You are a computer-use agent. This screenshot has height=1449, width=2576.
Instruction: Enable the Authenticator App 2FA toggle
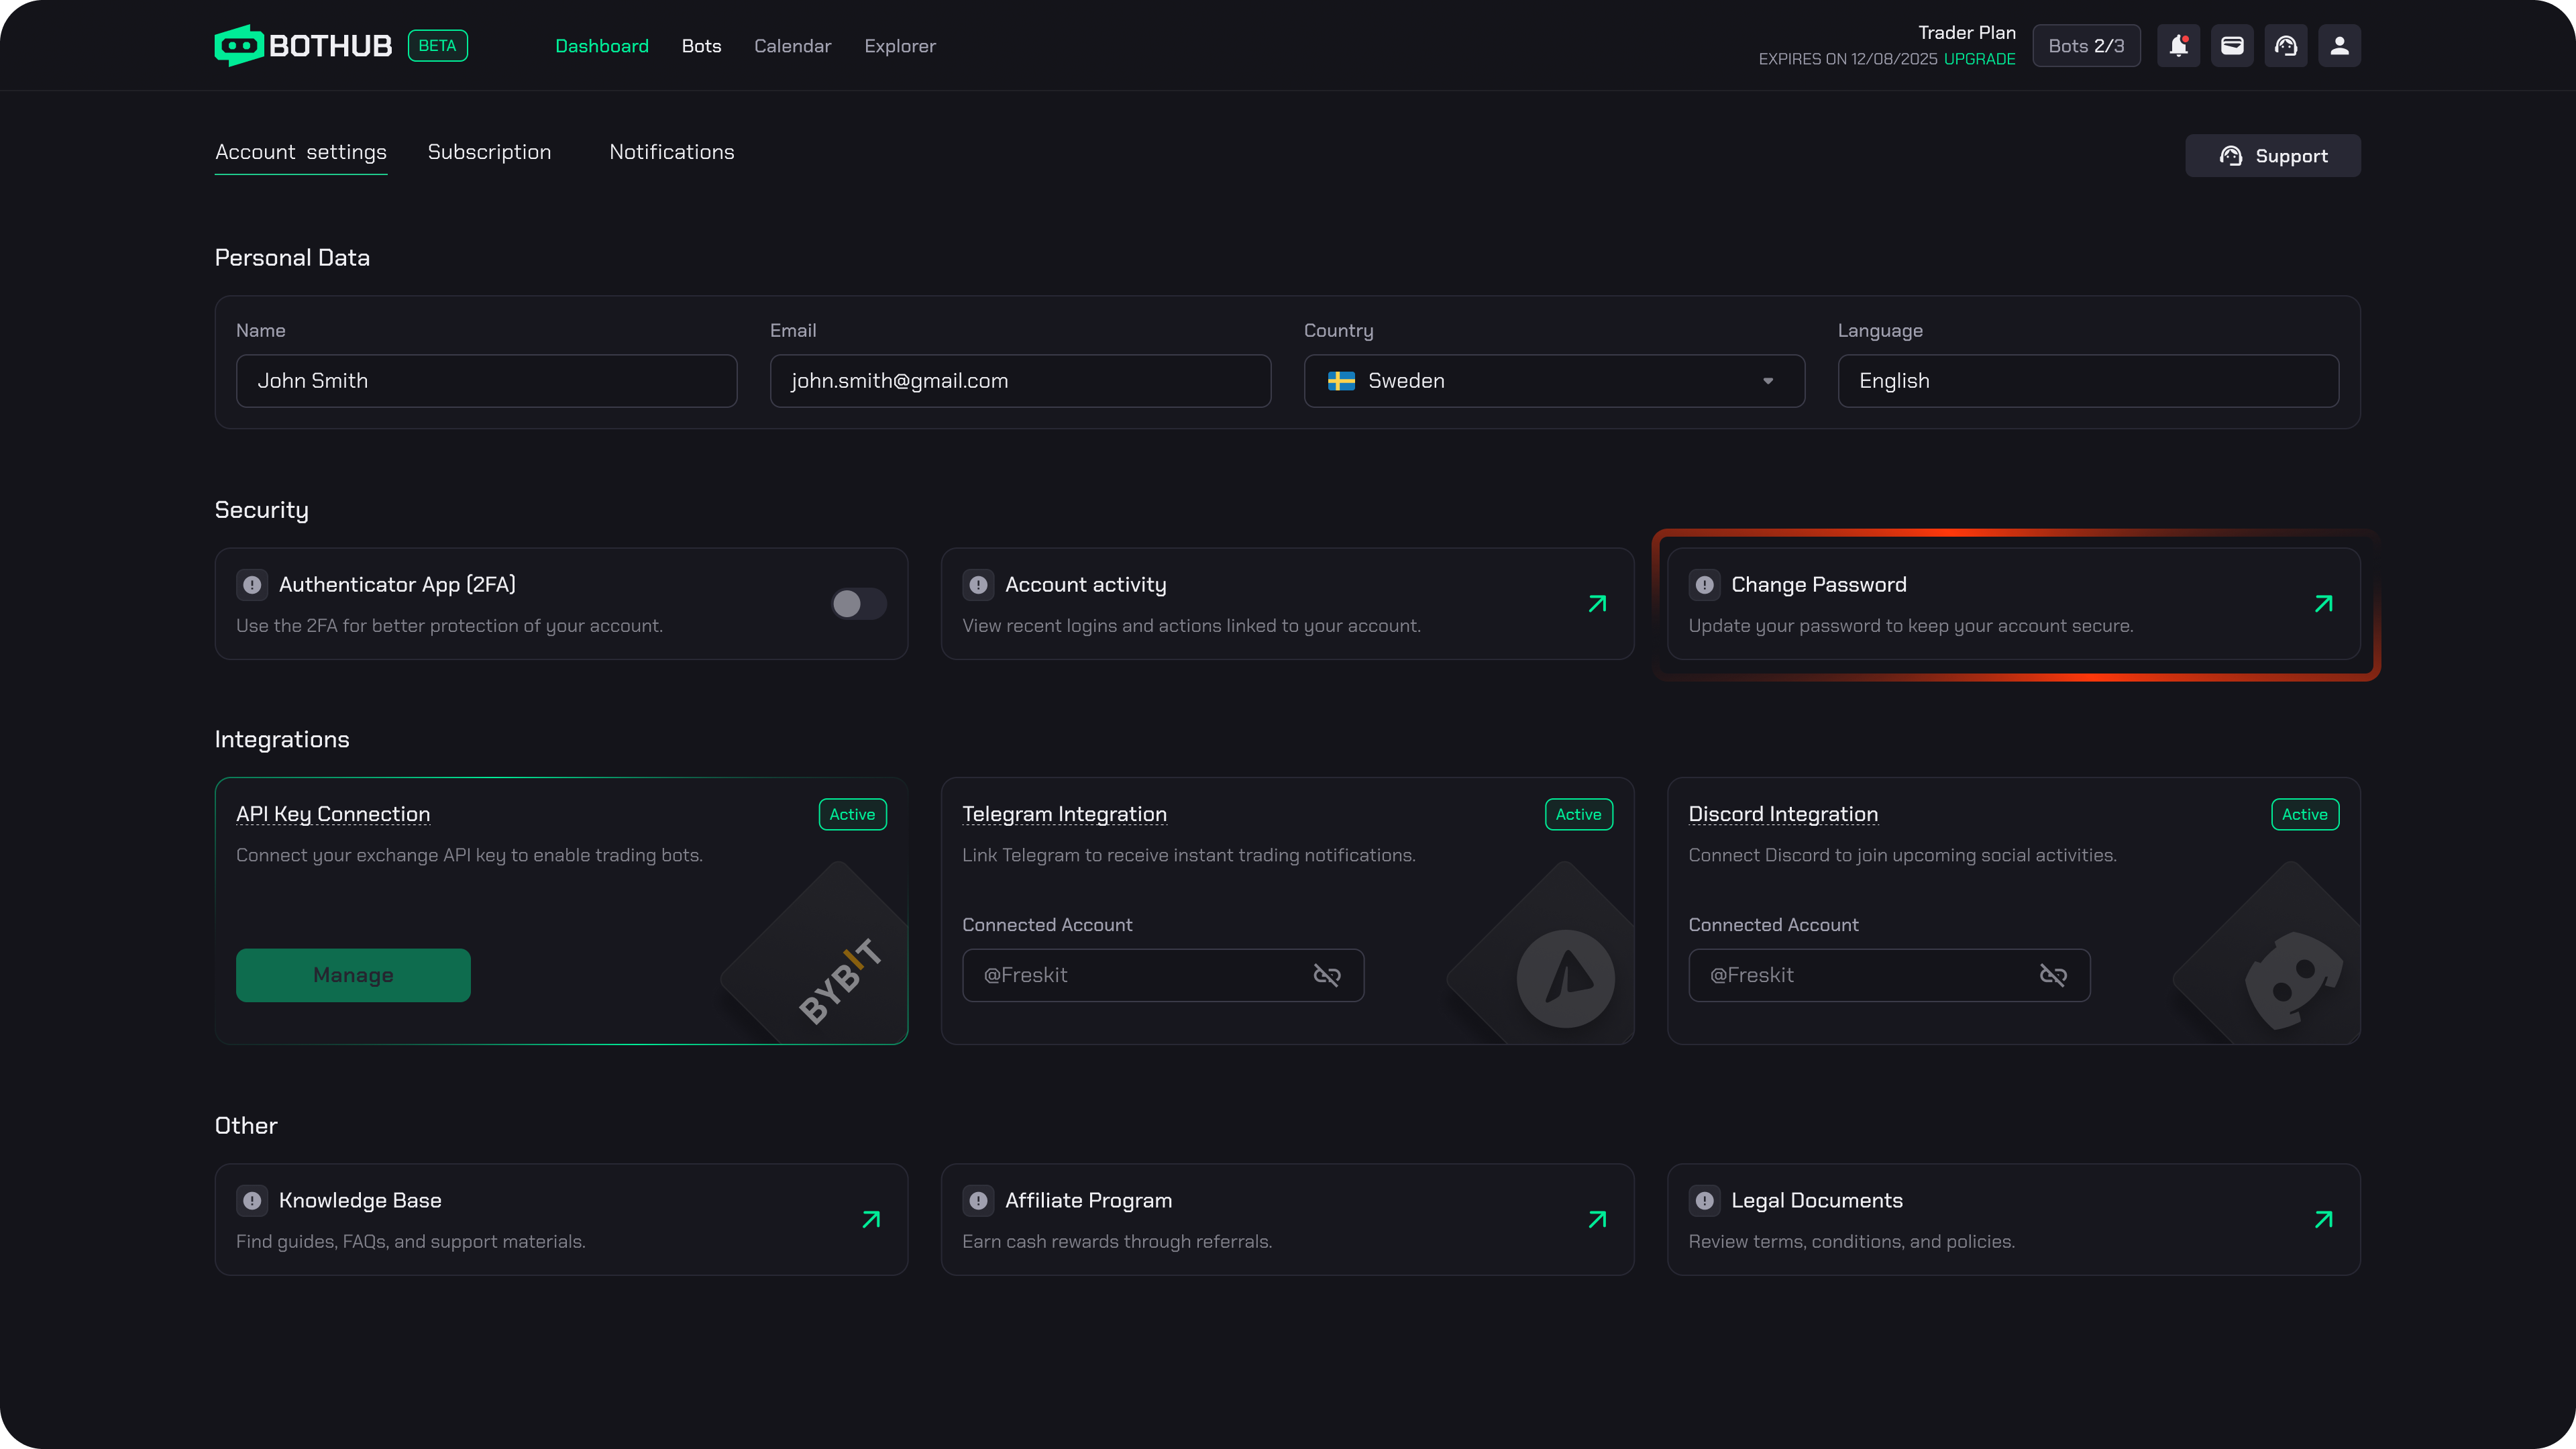coord(858,604)
